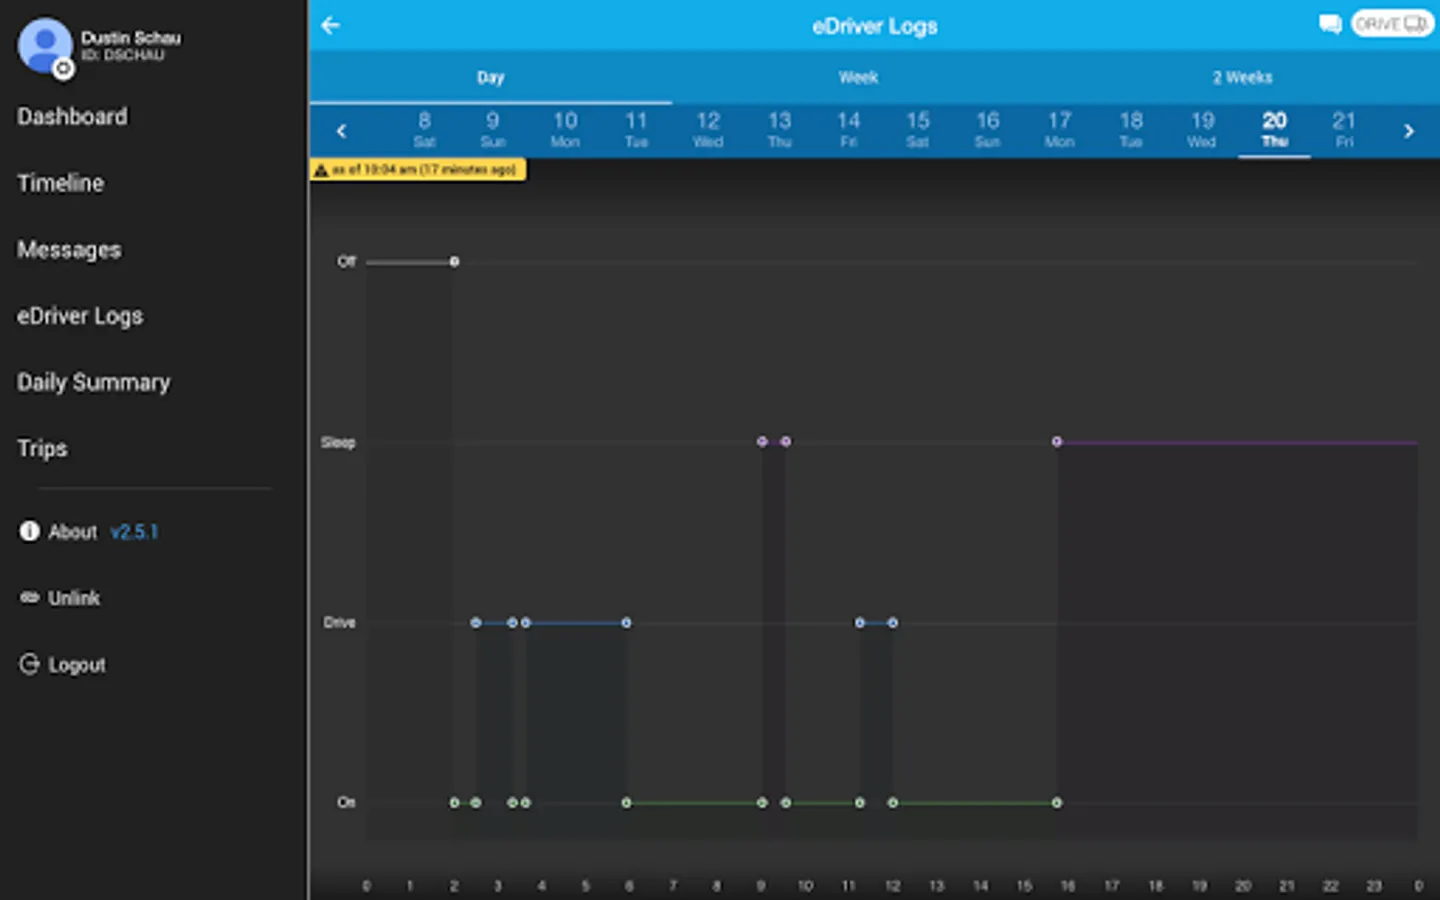1440x900 pixels.
Task: Select Tue 11 in date strip
Action: (x=636, y=130)
